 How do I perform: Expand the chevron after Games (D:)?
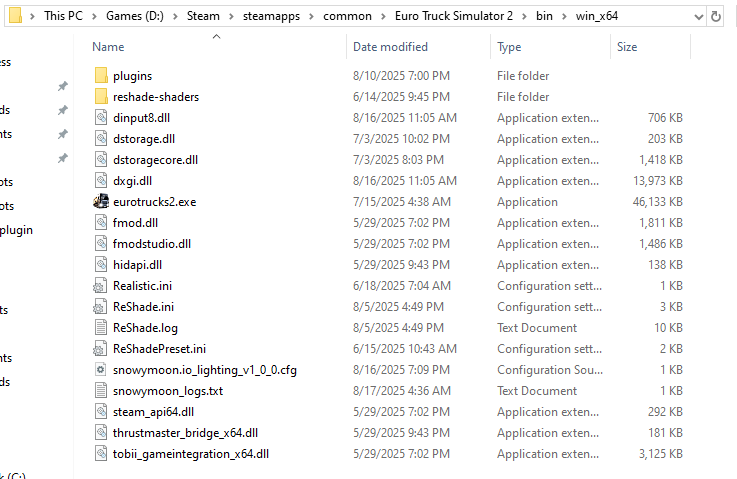[x=175, y=16]
